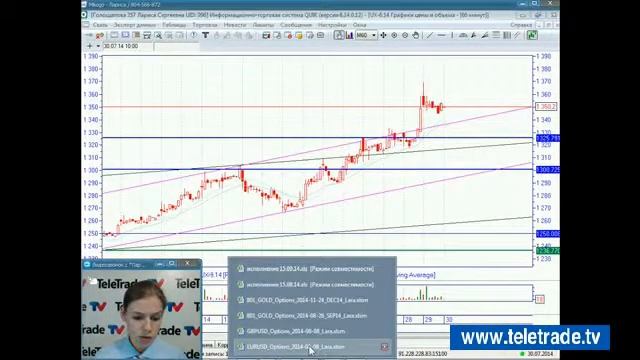Image resolution: width=640 pixels, height=360 pixels.
Task: Select the hand pan tool
Action: pyautogui.click(x=416, y=36)
